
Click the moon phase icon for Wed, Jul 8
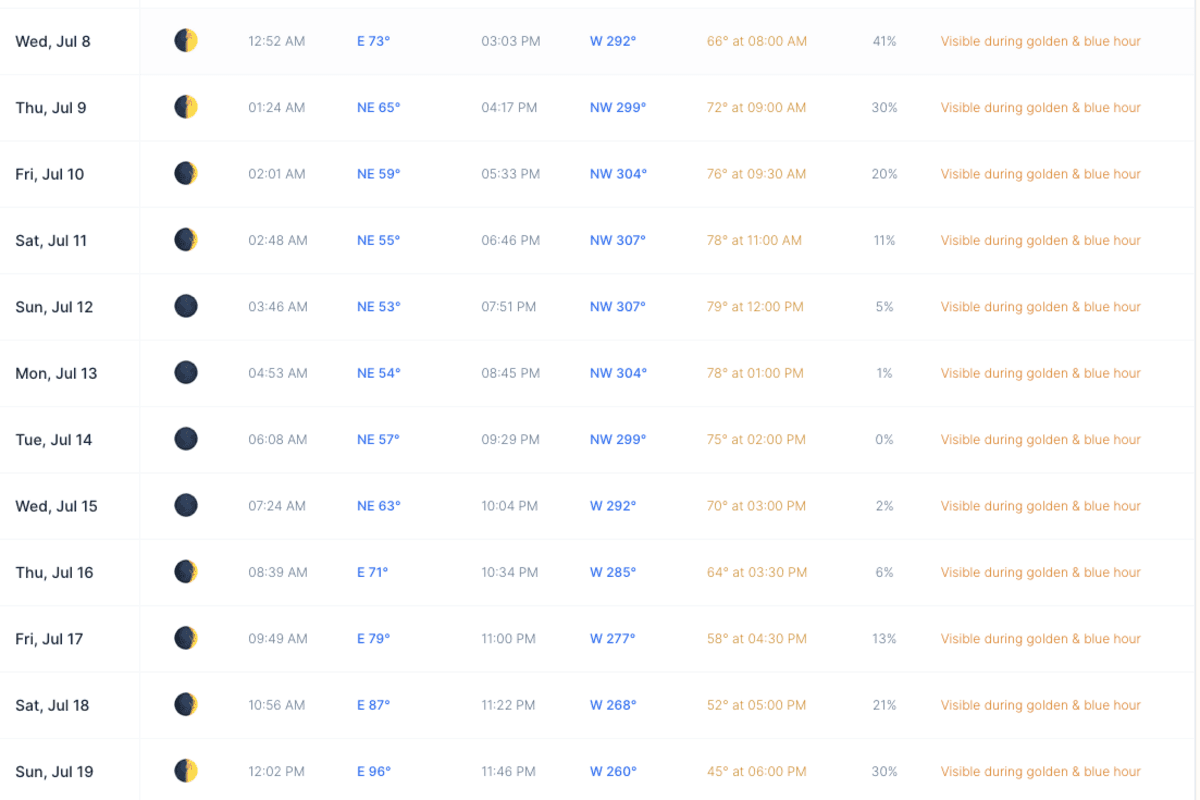click(186, 41)
